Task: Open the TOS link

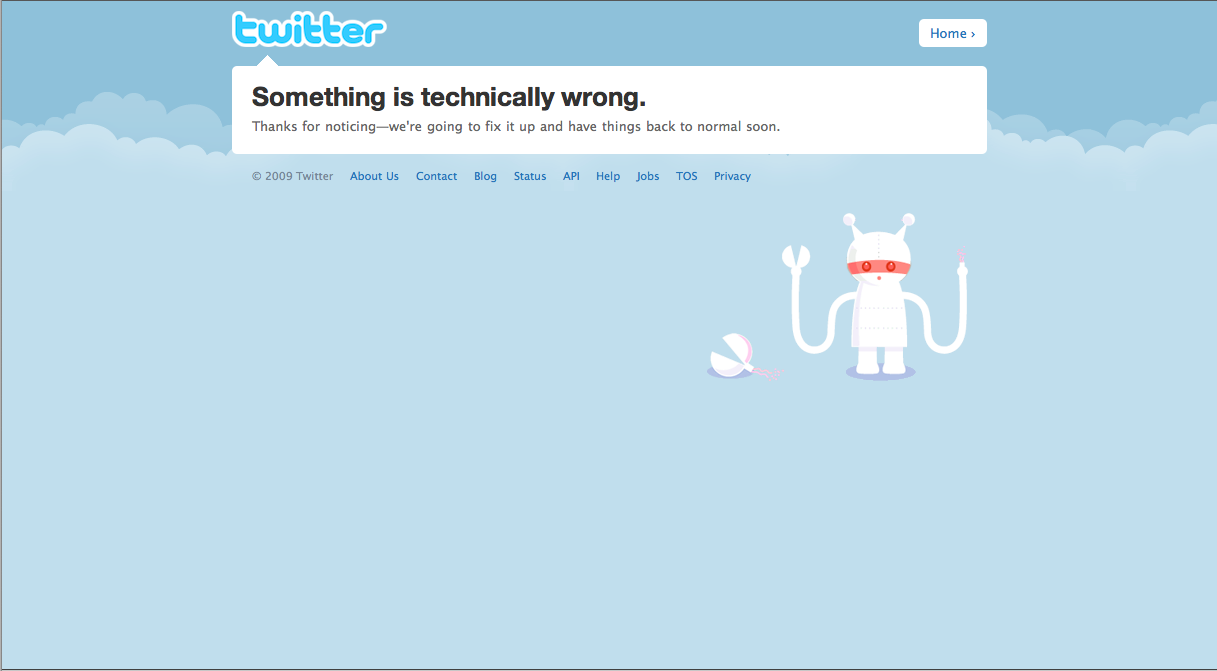Action: coord(687,176)
